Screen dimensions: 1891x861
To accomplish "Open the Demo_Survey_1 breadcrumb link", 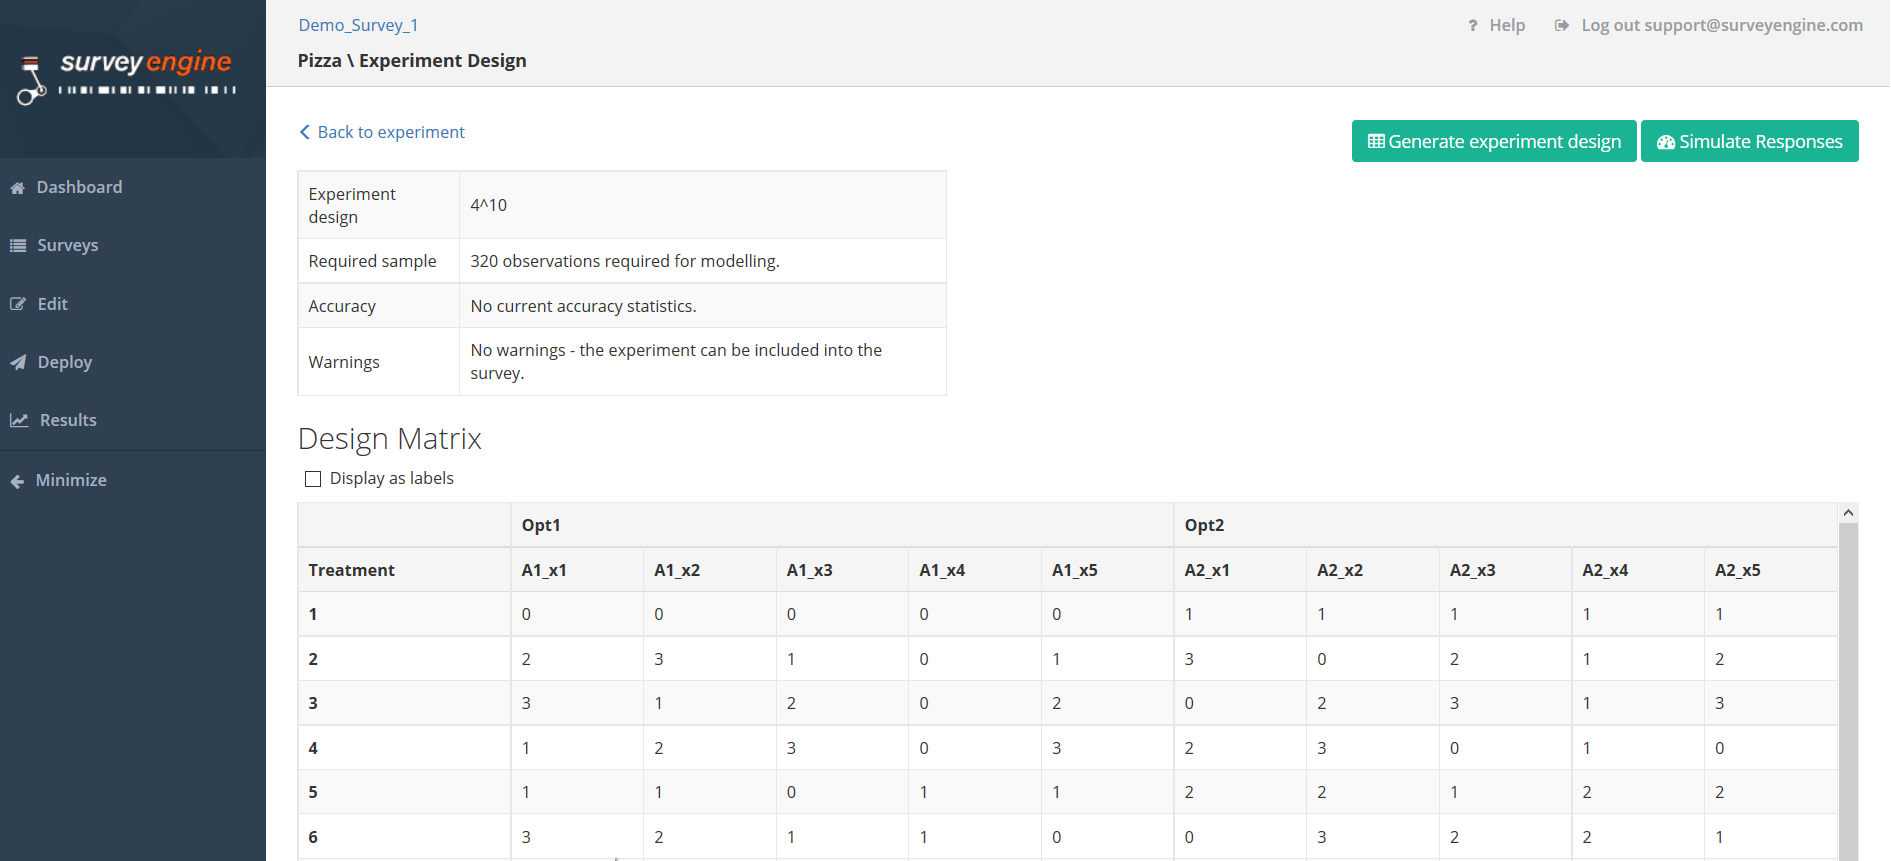I will tap(358, 25).
